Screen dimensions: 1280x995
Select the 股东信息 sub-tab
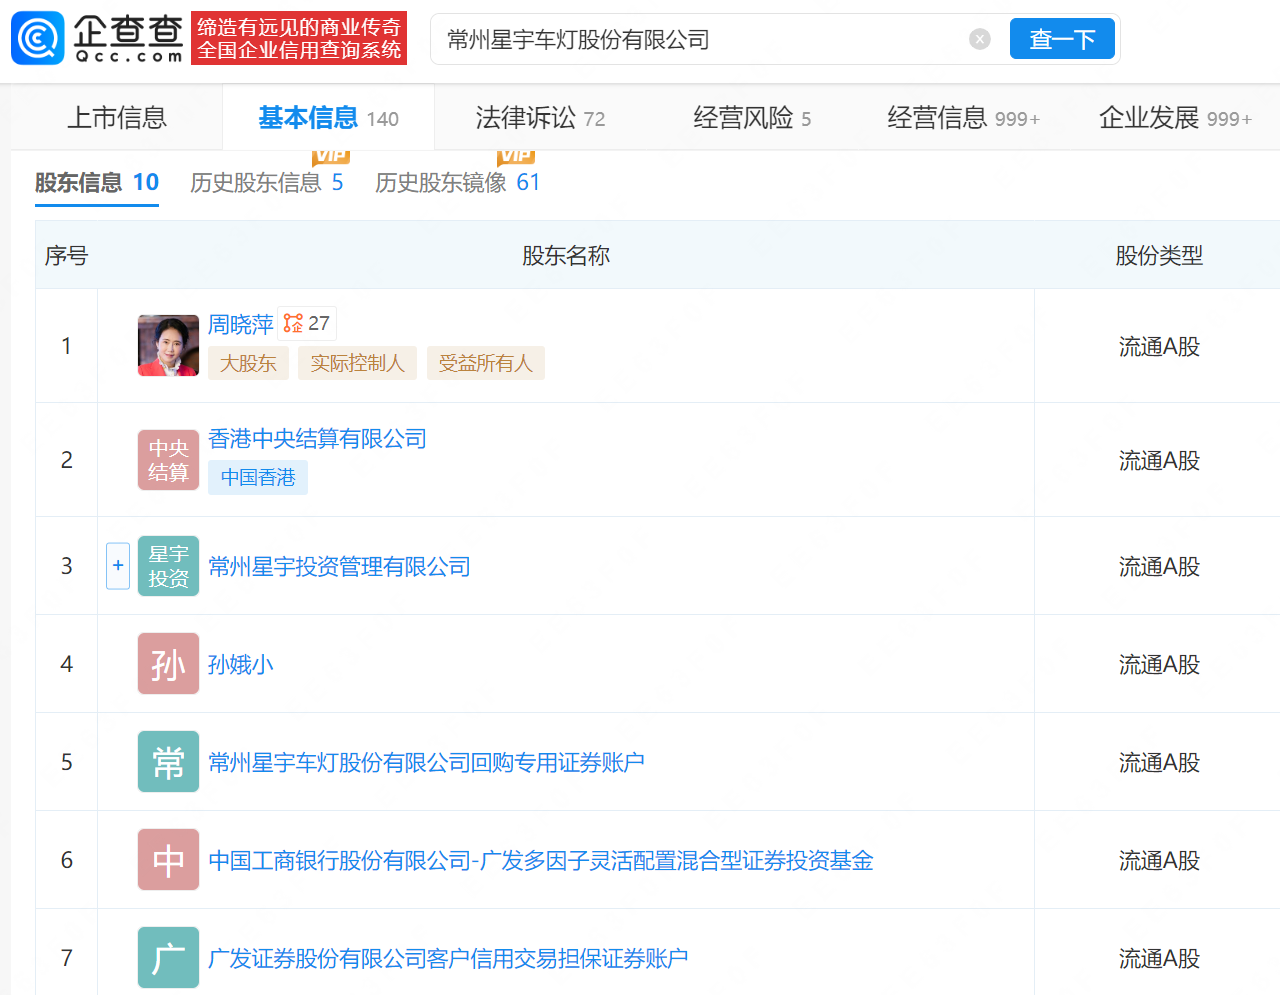[97, 183]
